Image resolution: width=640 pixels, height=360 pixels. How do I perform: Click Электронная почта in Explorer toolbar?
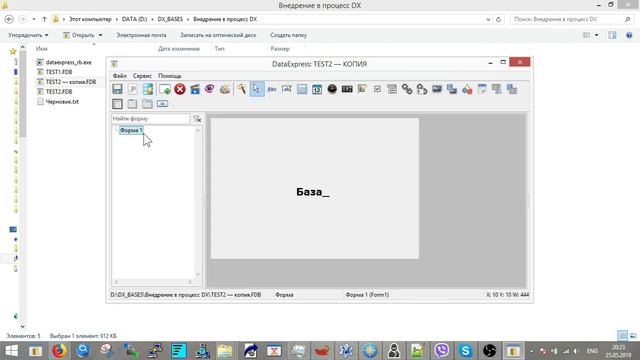coord(141,35)
